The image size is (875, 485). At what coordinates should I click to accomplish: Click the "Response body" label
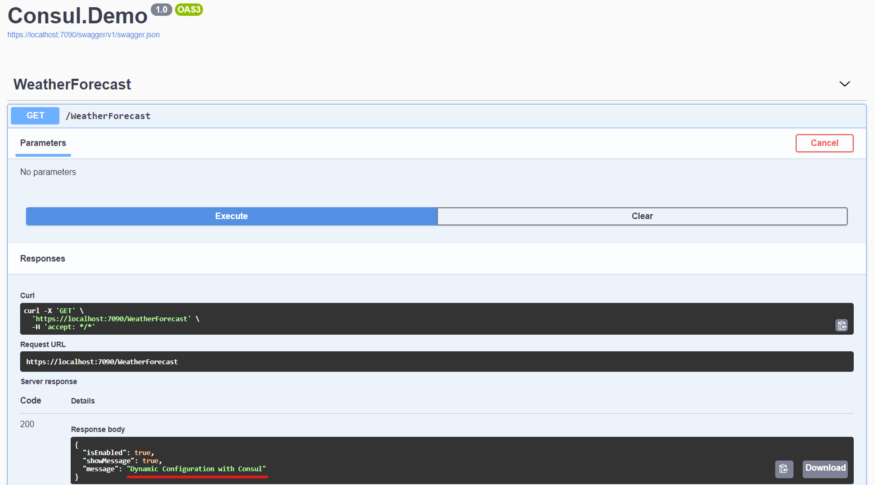[98, 429]
